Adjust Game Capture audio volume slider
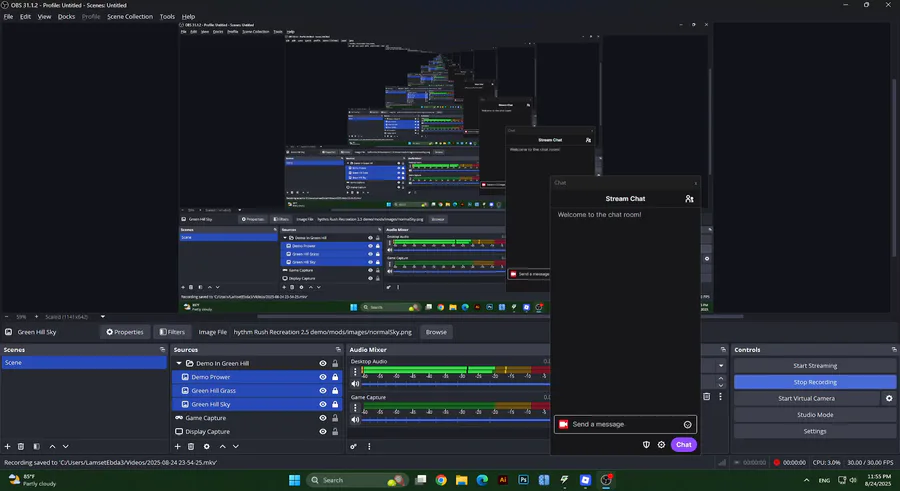The image size is (900, 491). point(456,420)
